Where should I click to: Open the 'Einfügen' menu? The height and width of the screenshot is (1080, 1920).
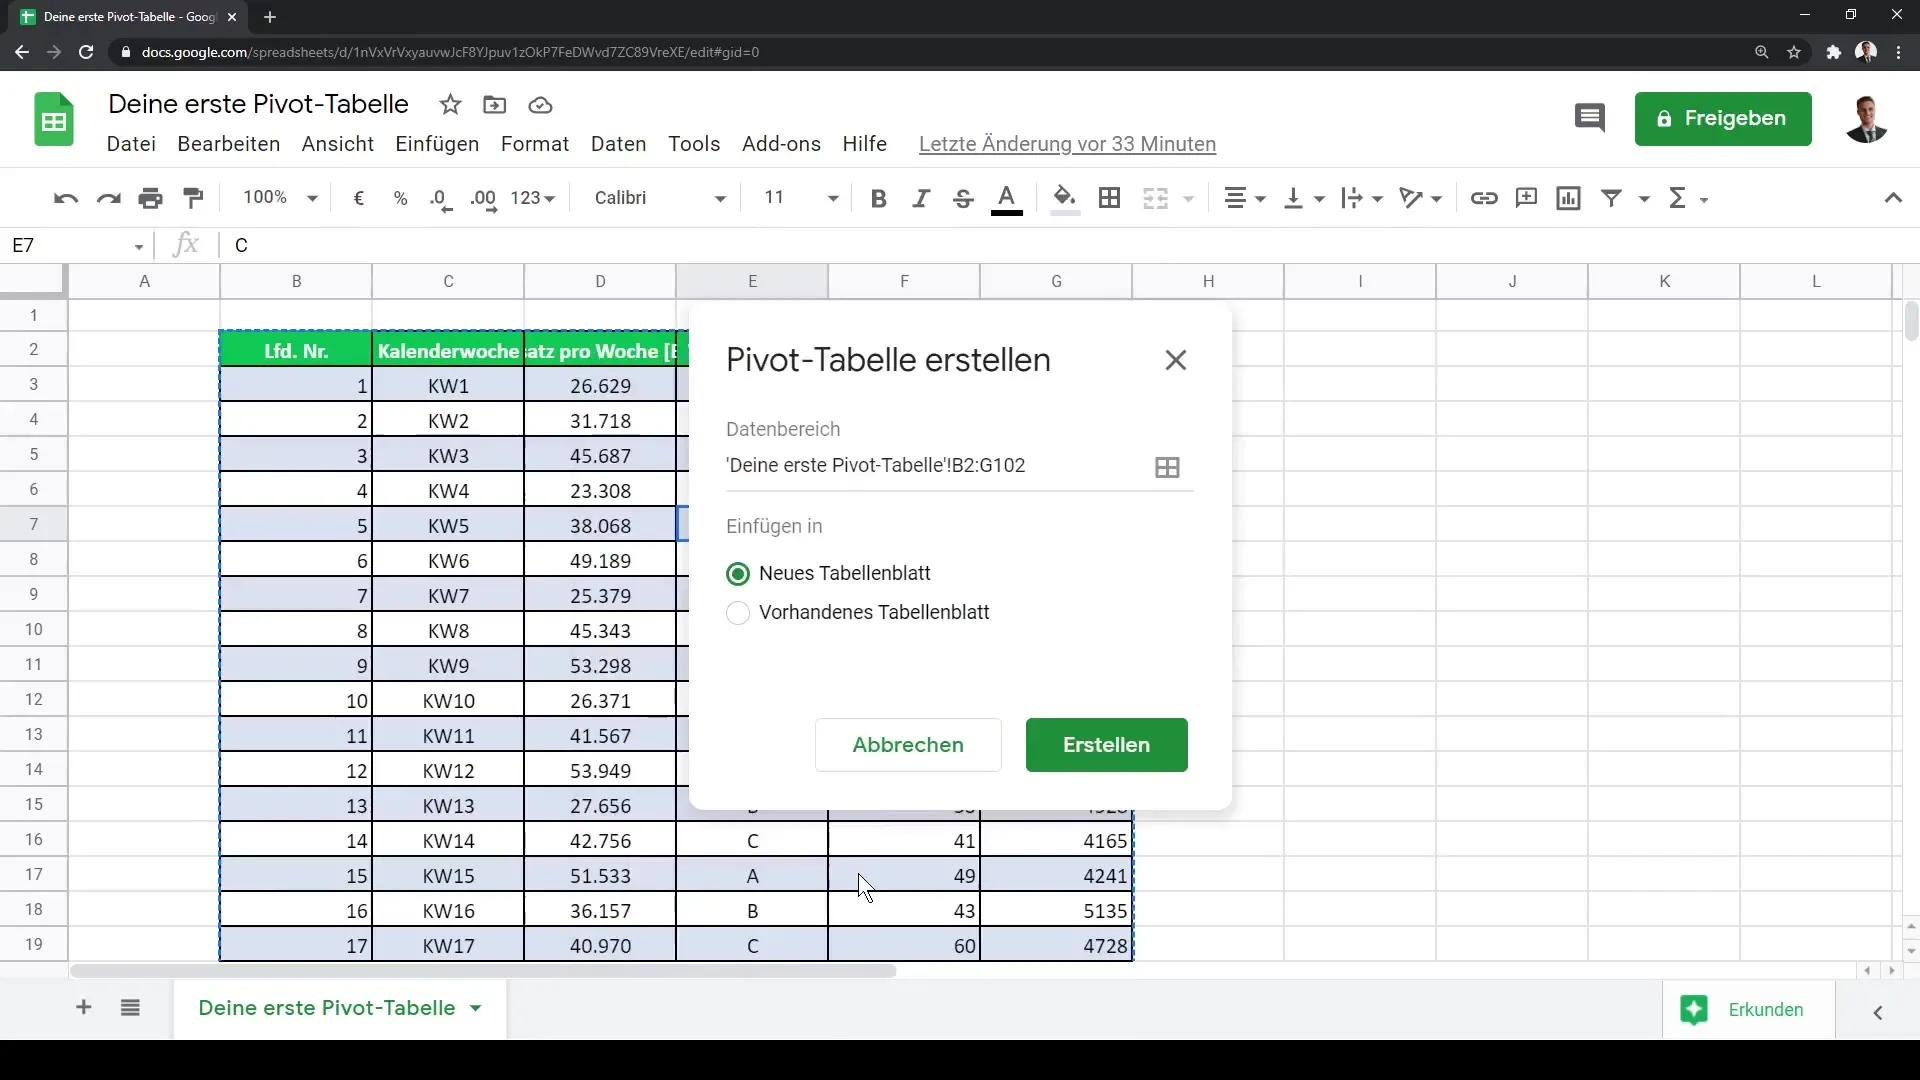[436, 144]
